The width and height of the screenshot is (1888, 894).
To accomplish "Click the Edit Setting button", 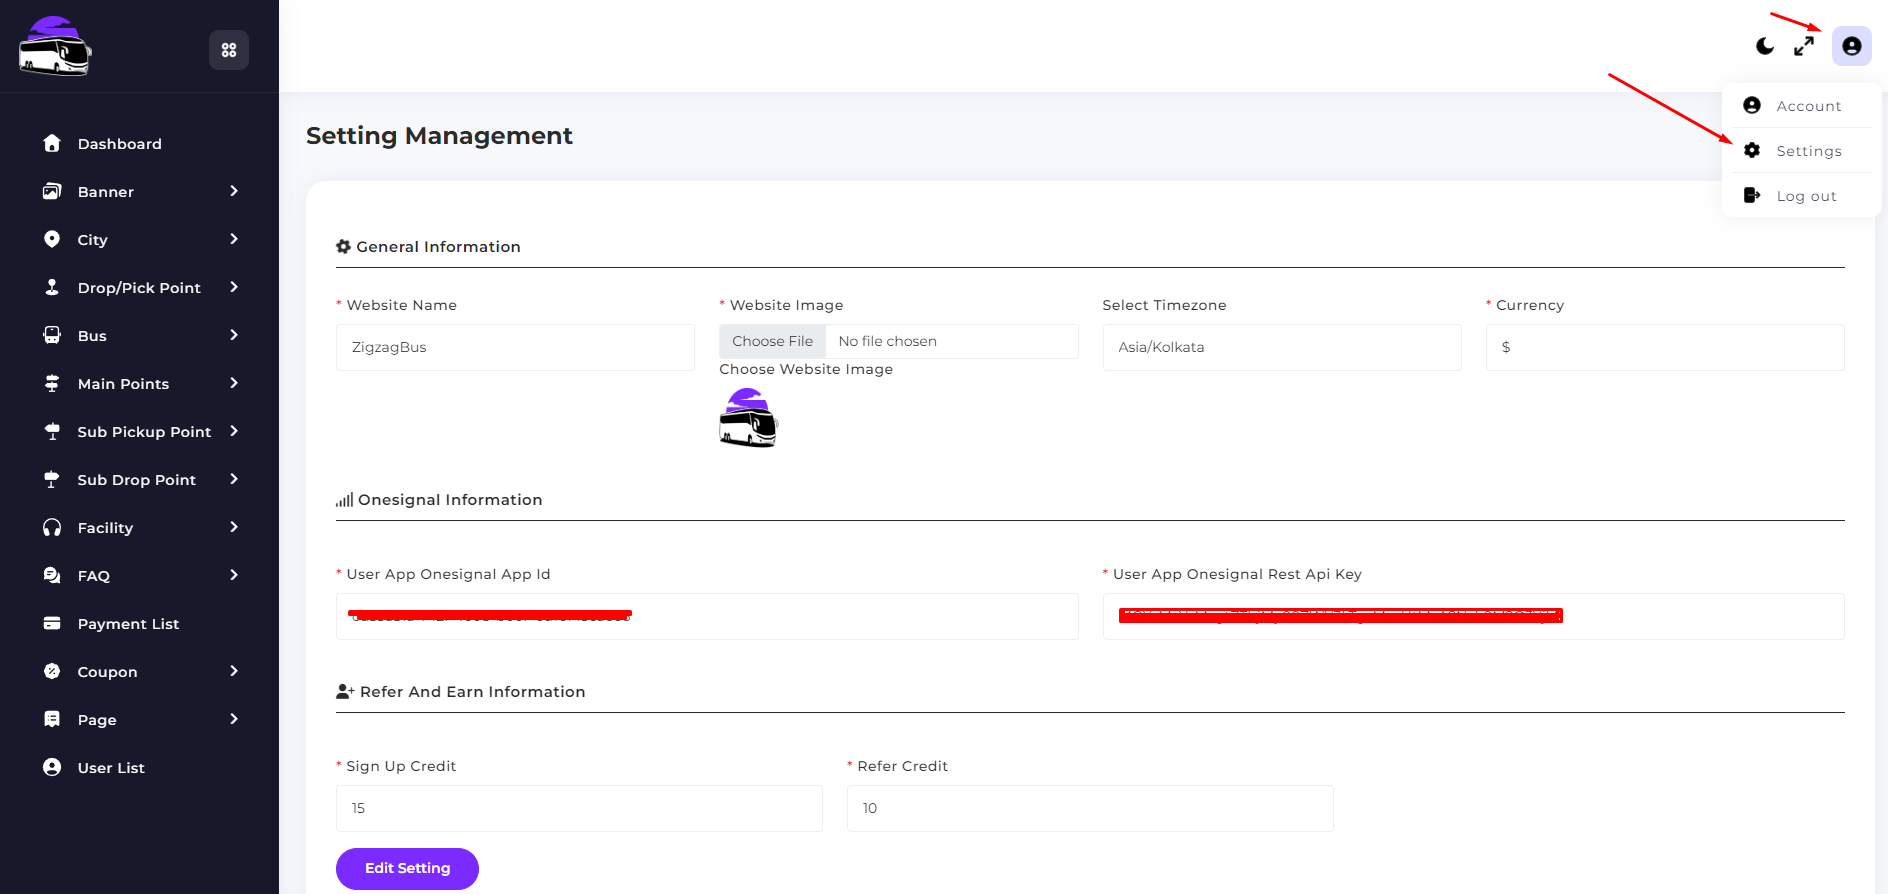I will [407, 868].
